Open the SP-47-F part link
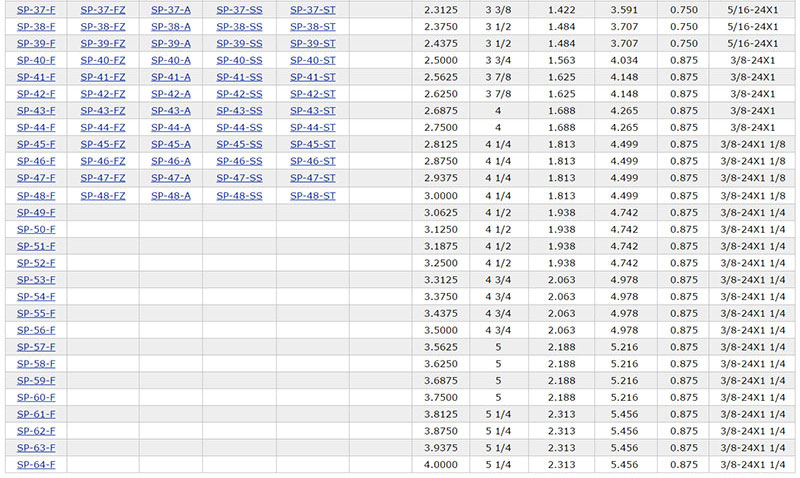The width and height of the screenshot is (800, 478). coord(36,178)
